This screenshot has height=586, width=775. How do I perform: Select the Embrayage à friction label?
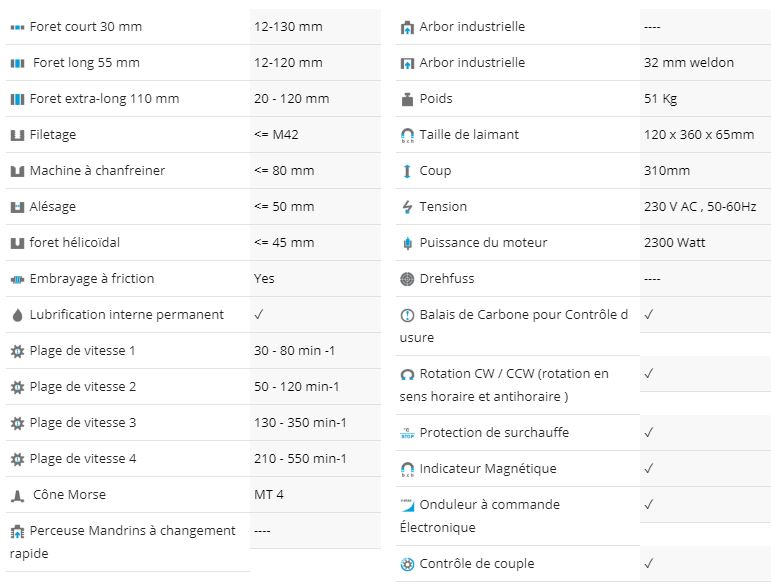pyautogui.click(x=92, y=279)
